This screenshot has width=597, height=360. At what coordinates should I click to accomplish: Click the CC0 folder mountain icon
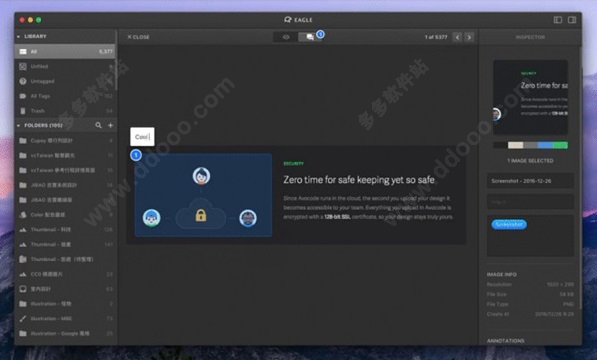tap(23, 274)
